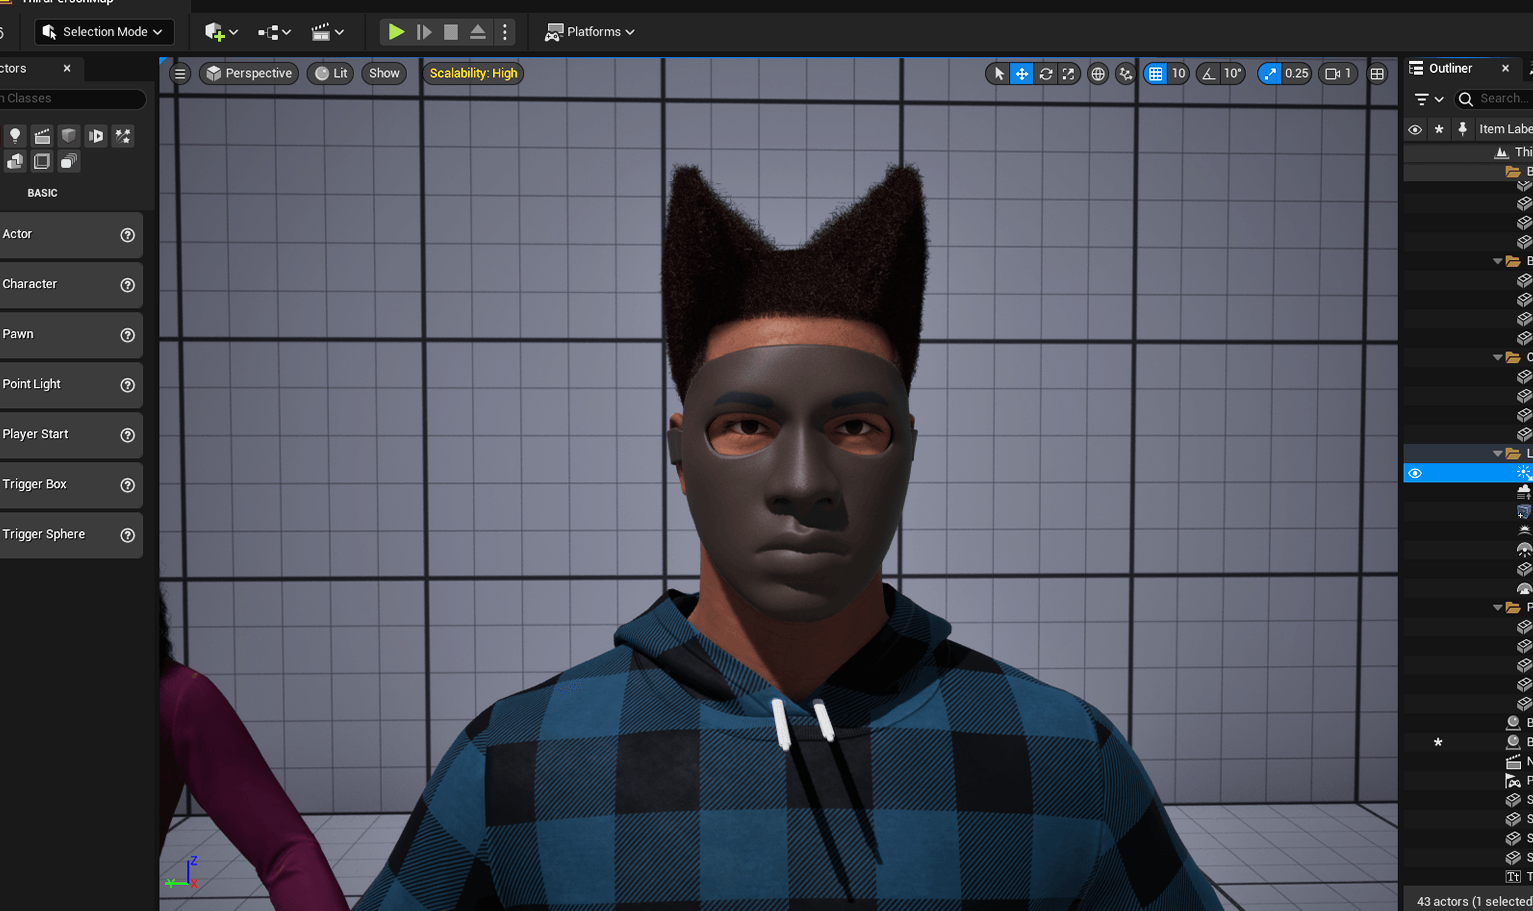Toggle rotation angle snapping
The image size is (1533, 911).
tap(1208, 73)
